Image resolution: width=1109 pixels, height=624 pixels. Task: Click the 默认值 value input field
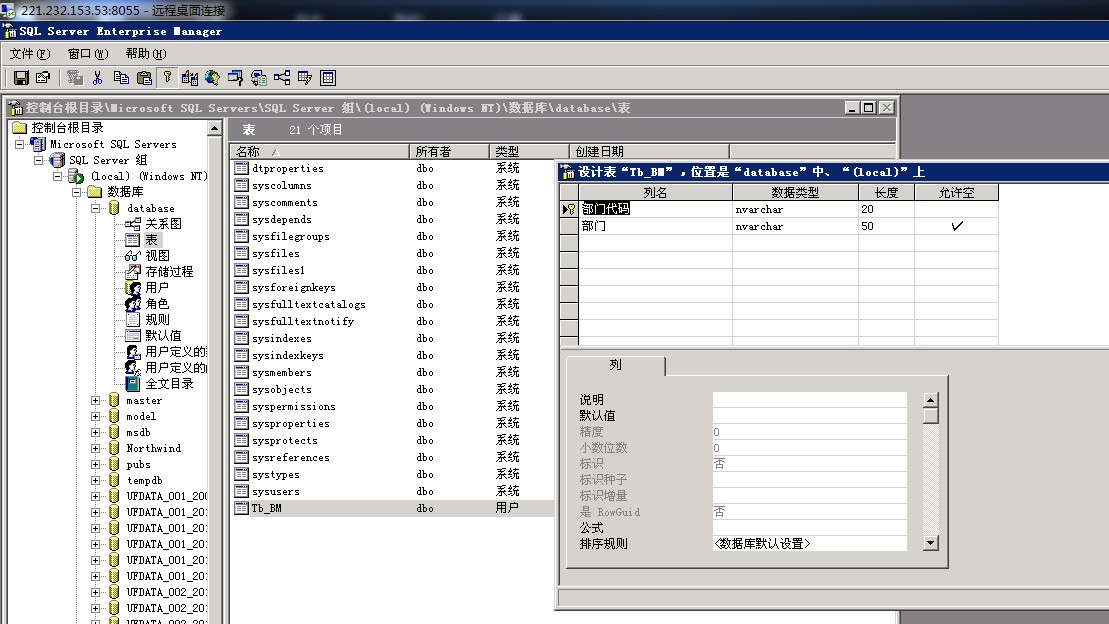(x=810, y=416)
